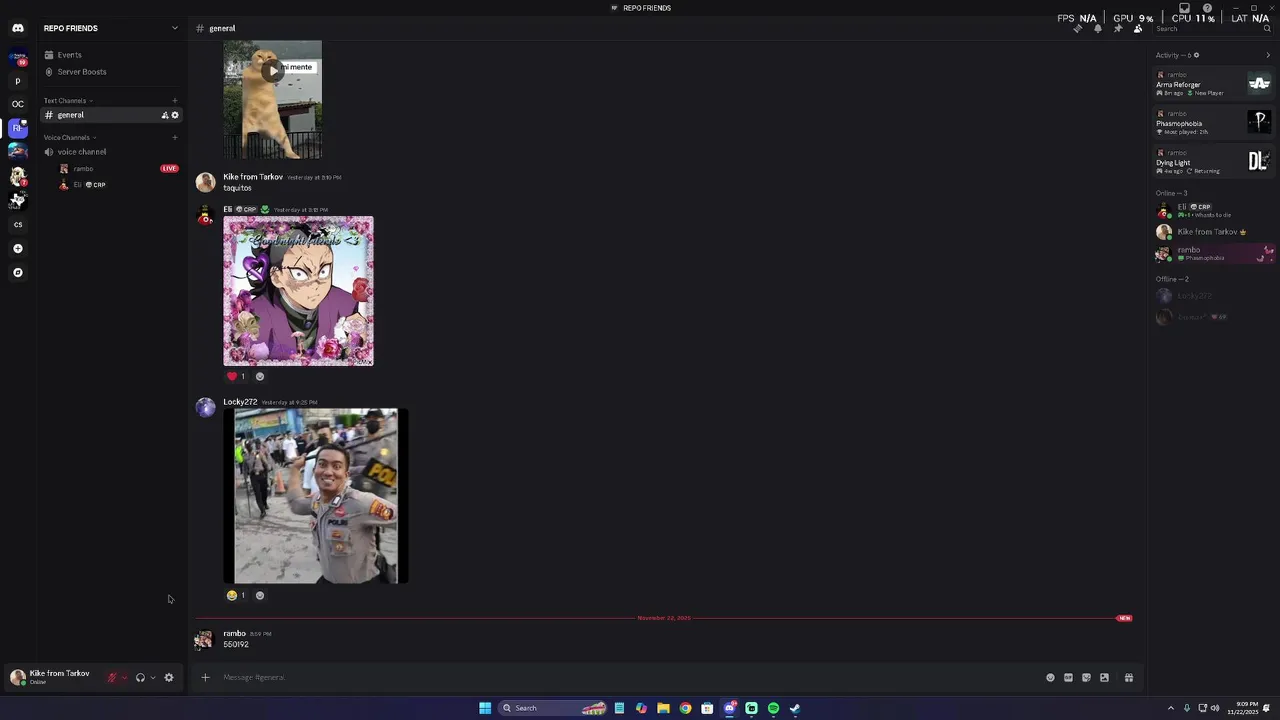Open the emoji picker in message bar

[1050, 678]
